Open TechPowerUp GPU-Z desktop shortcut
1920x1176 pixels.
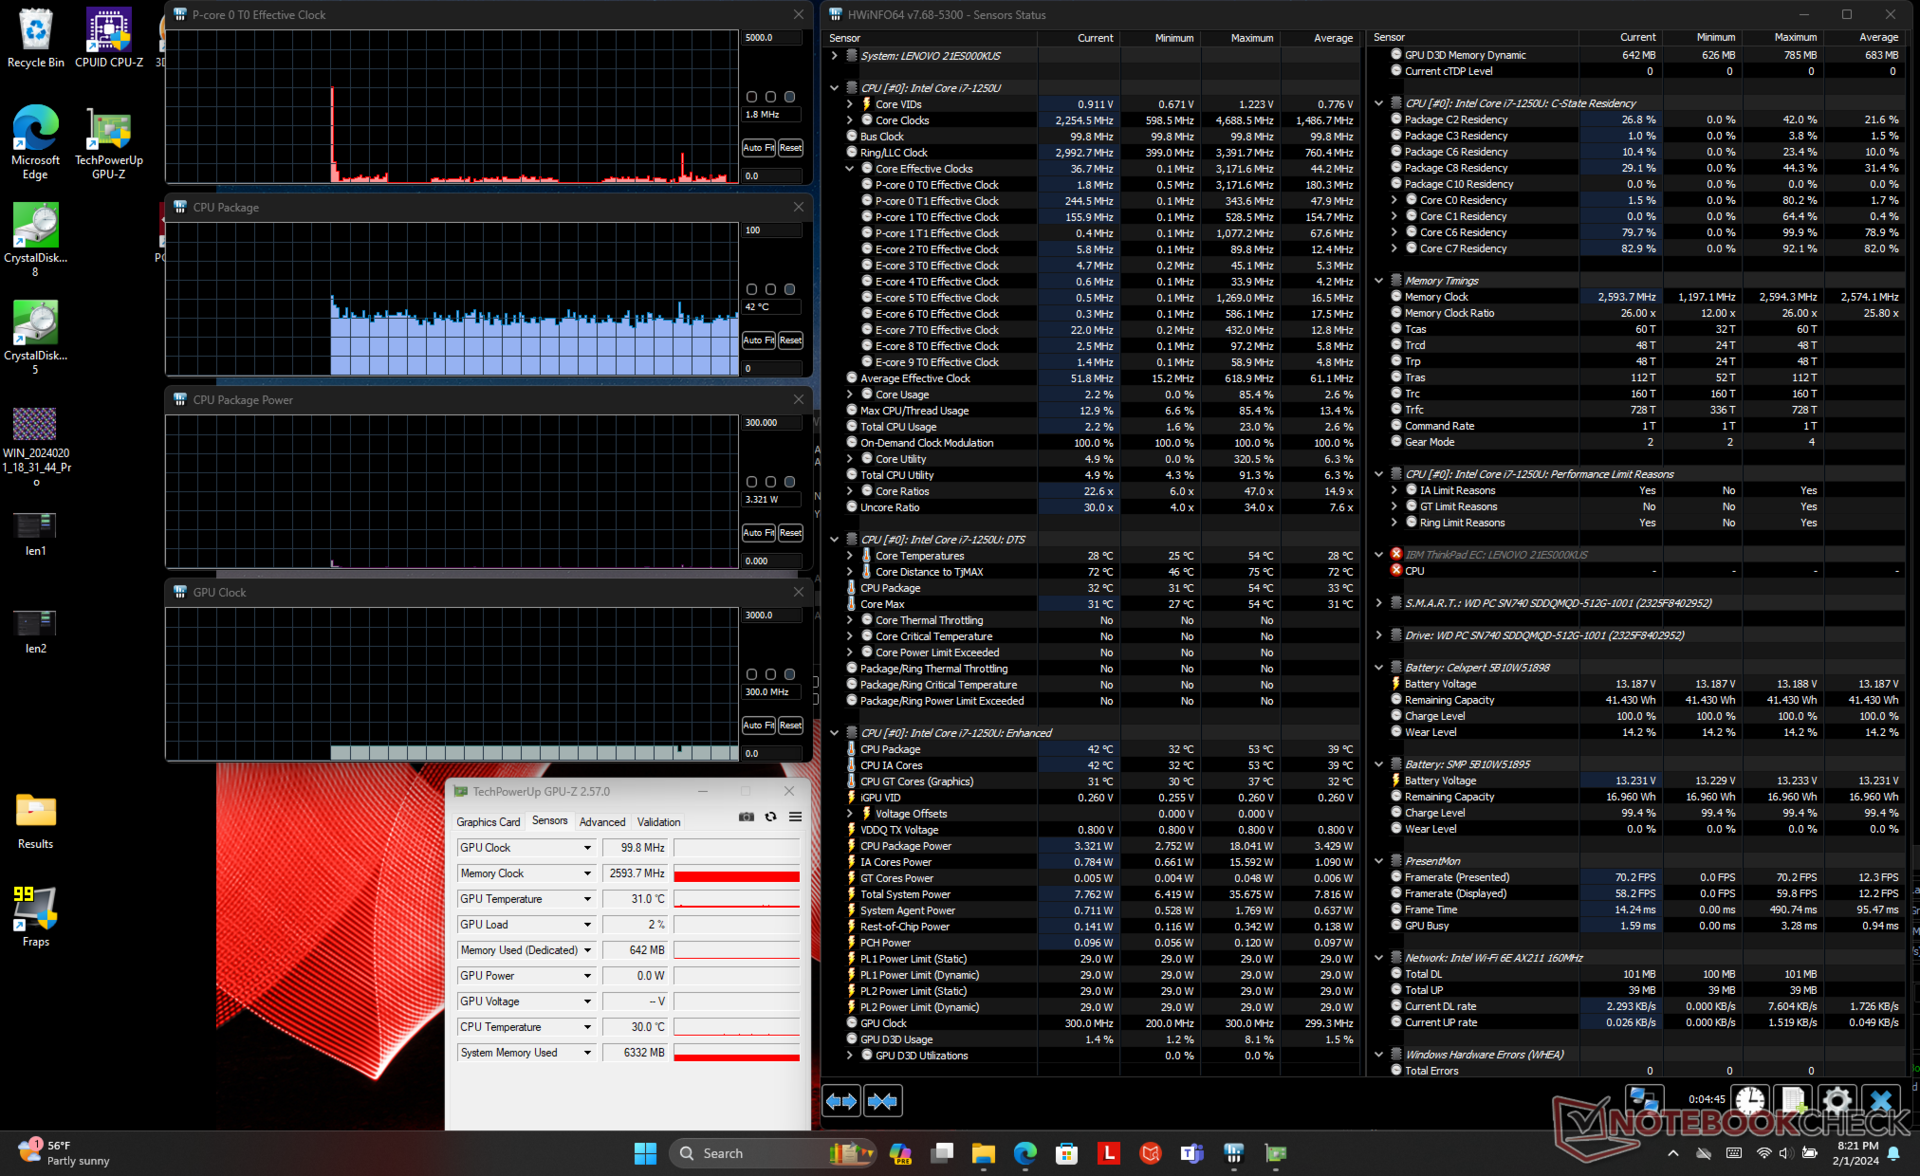[108, 142]
